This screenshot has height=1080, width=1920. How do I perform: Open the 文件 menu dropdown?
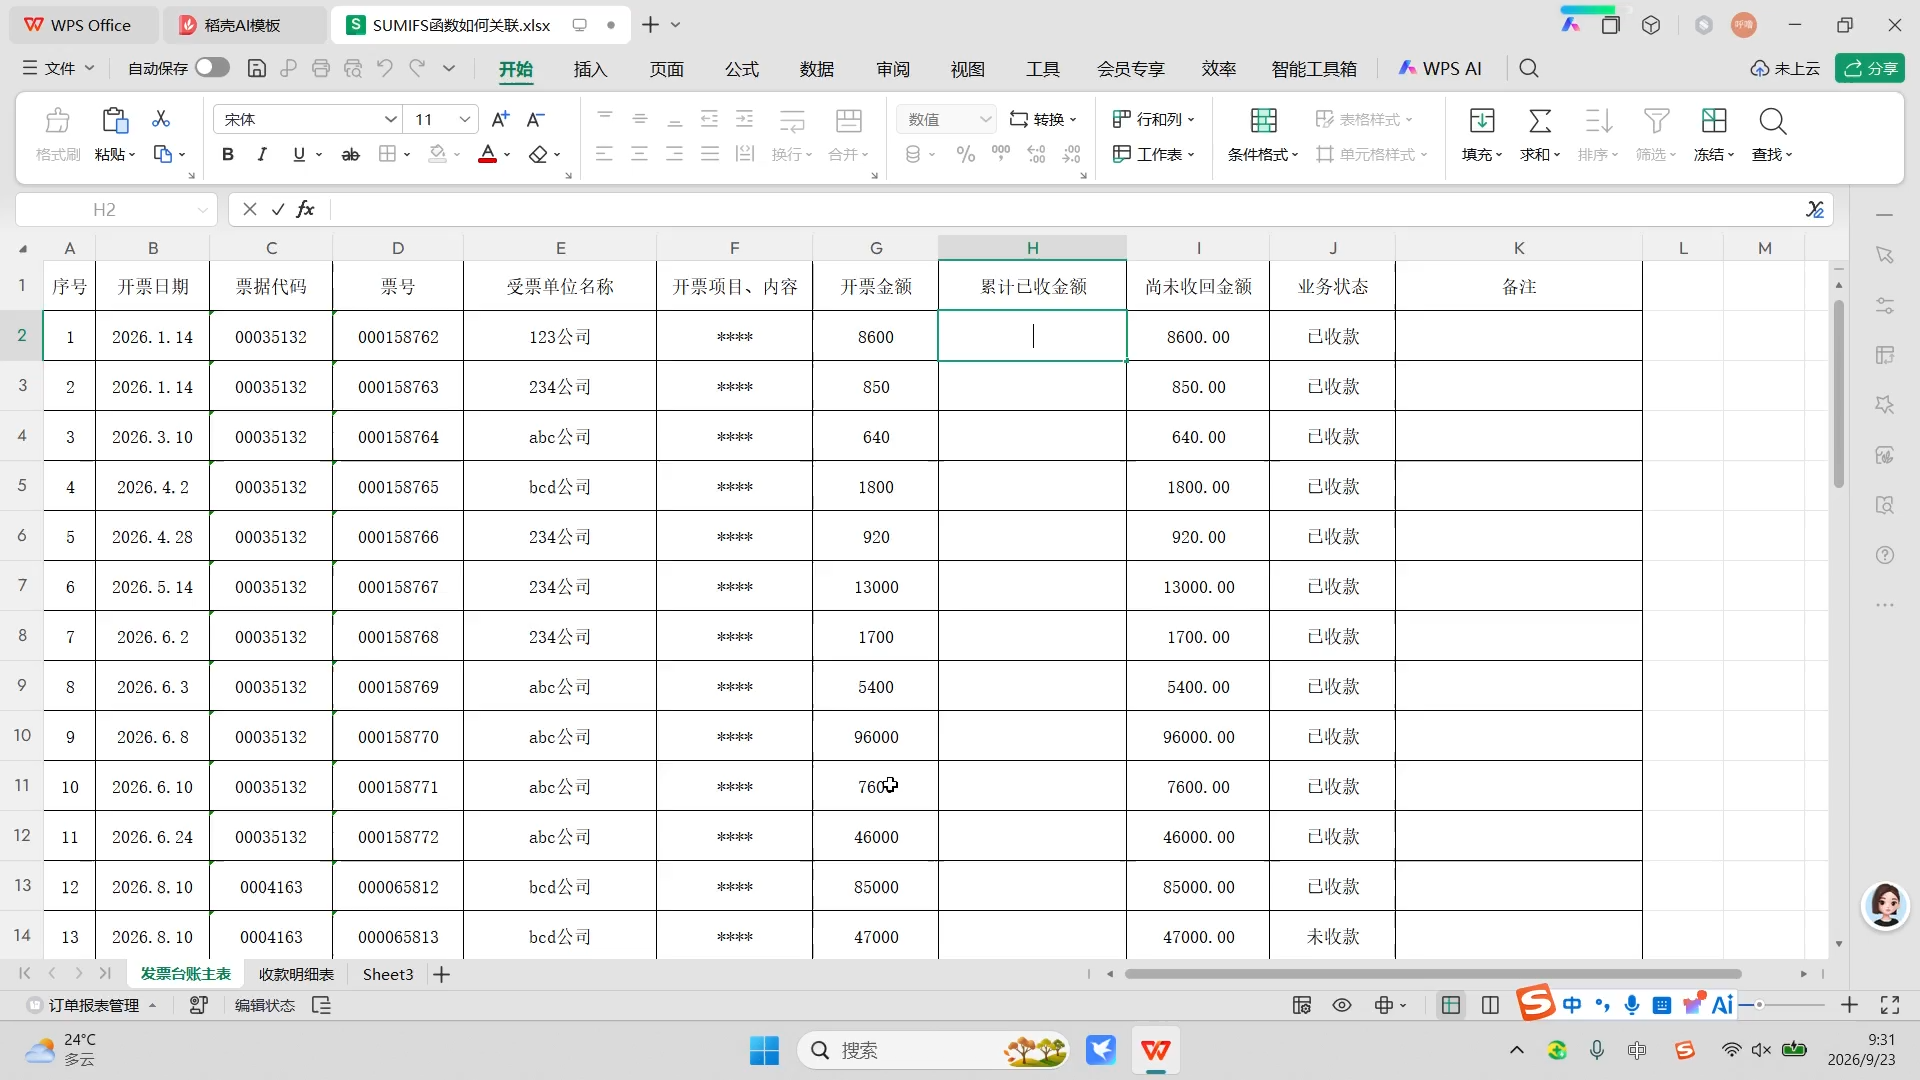(x=58, y=68)
